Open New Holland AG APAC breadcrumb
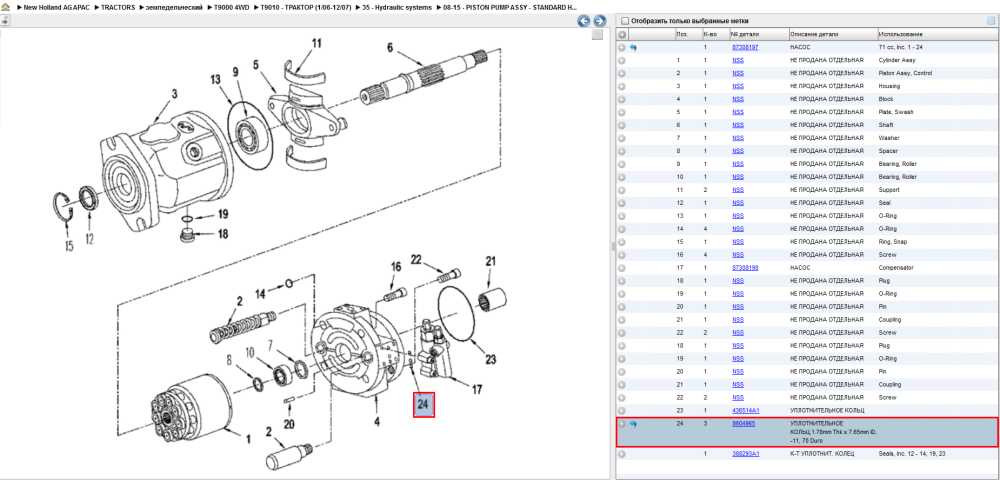 click(57, 6)
